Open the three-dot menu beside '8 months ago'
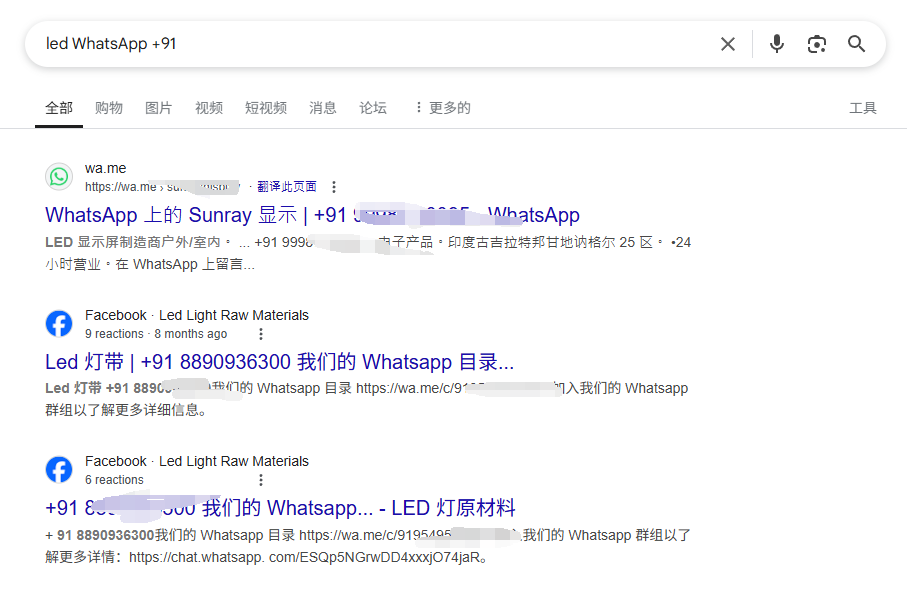The height and width of the screenshot is (592, 907). 261,334
